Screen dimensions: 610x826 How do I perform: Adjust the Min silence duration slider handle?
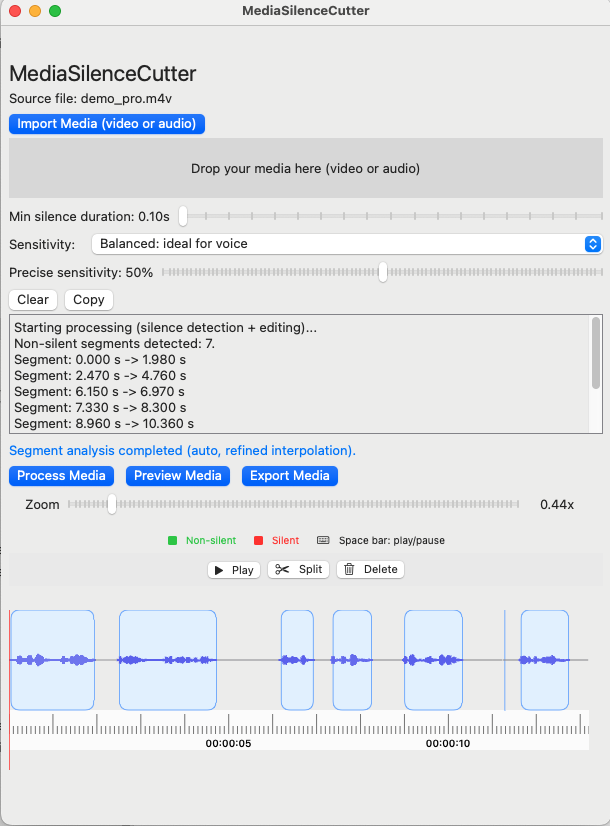tap(183, 216)
